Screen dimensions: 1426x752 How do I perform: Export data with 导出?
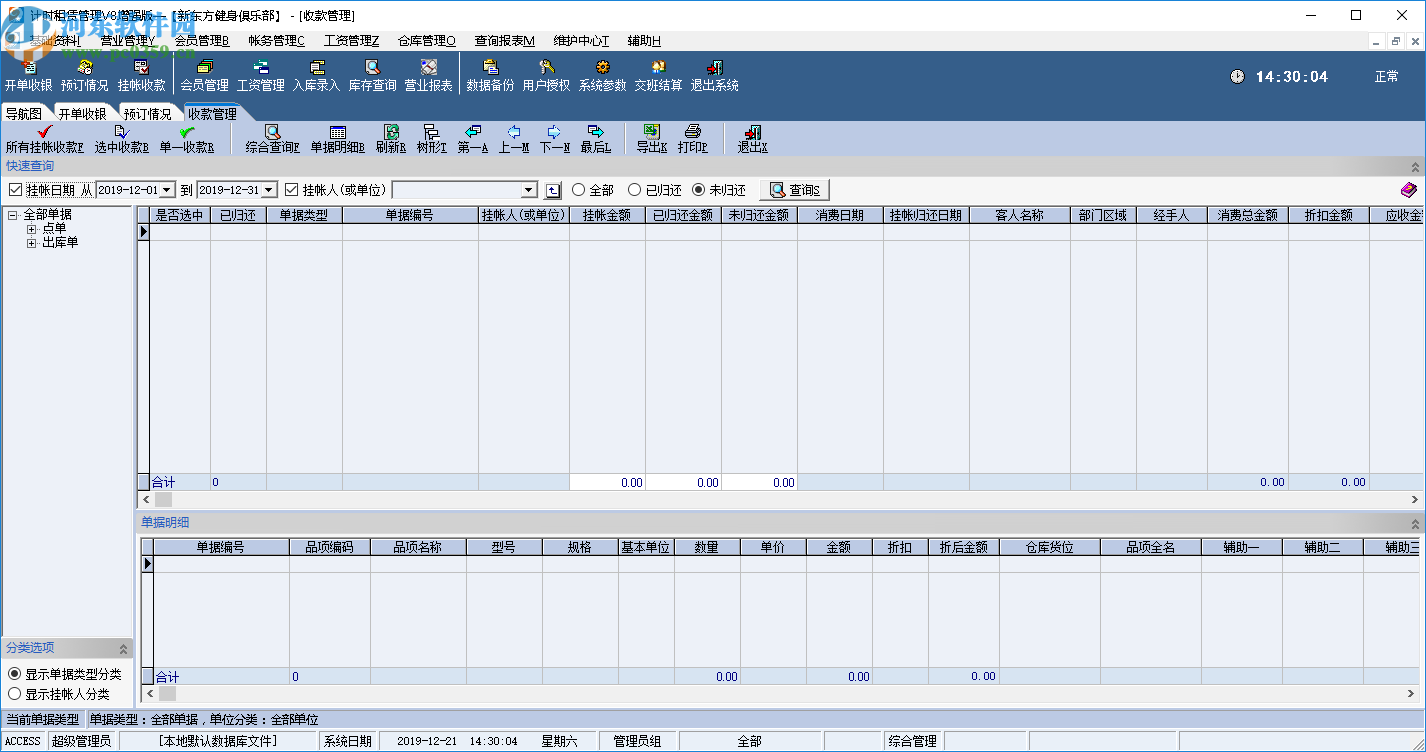(651, 139)
